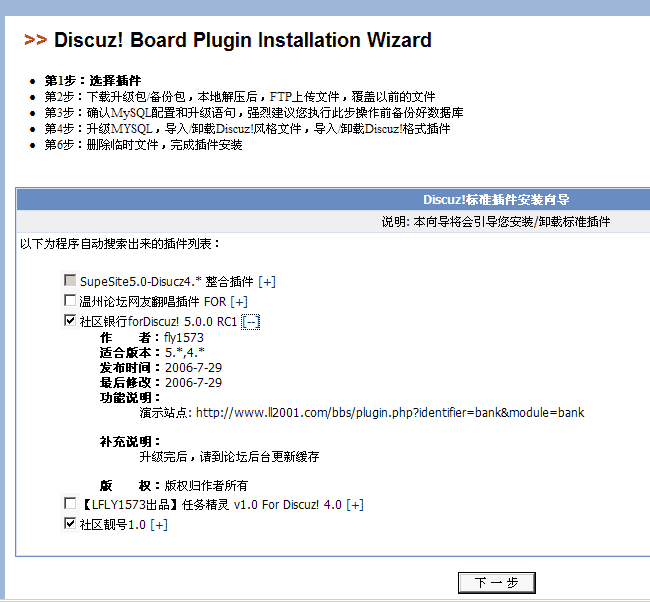
Task: Click the SupeSite5.0-Disucz4.* 整合插件 label
Action: (x=167, y=282)
